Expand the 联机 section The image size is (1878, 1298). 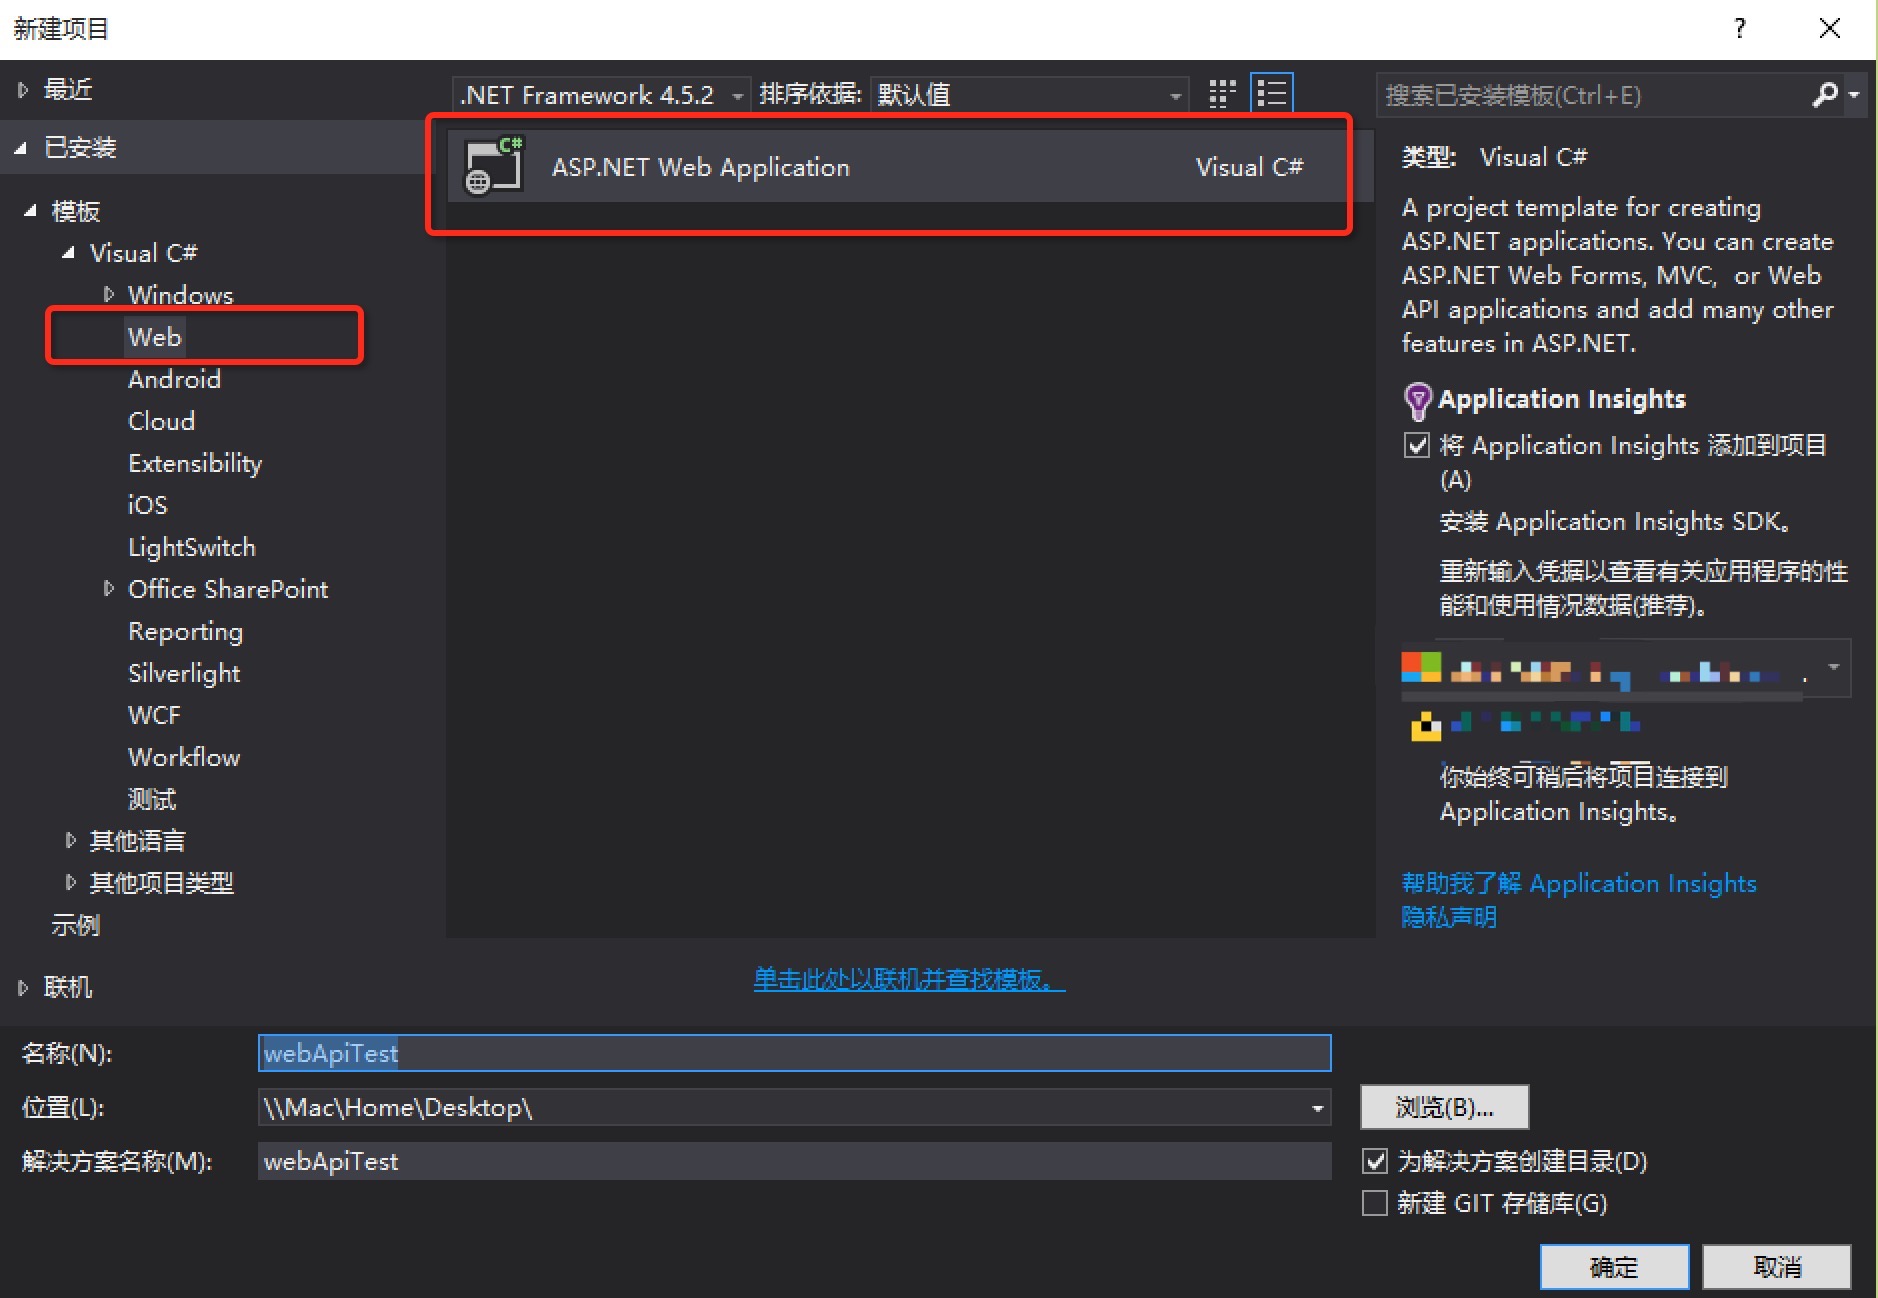(22, 988)
